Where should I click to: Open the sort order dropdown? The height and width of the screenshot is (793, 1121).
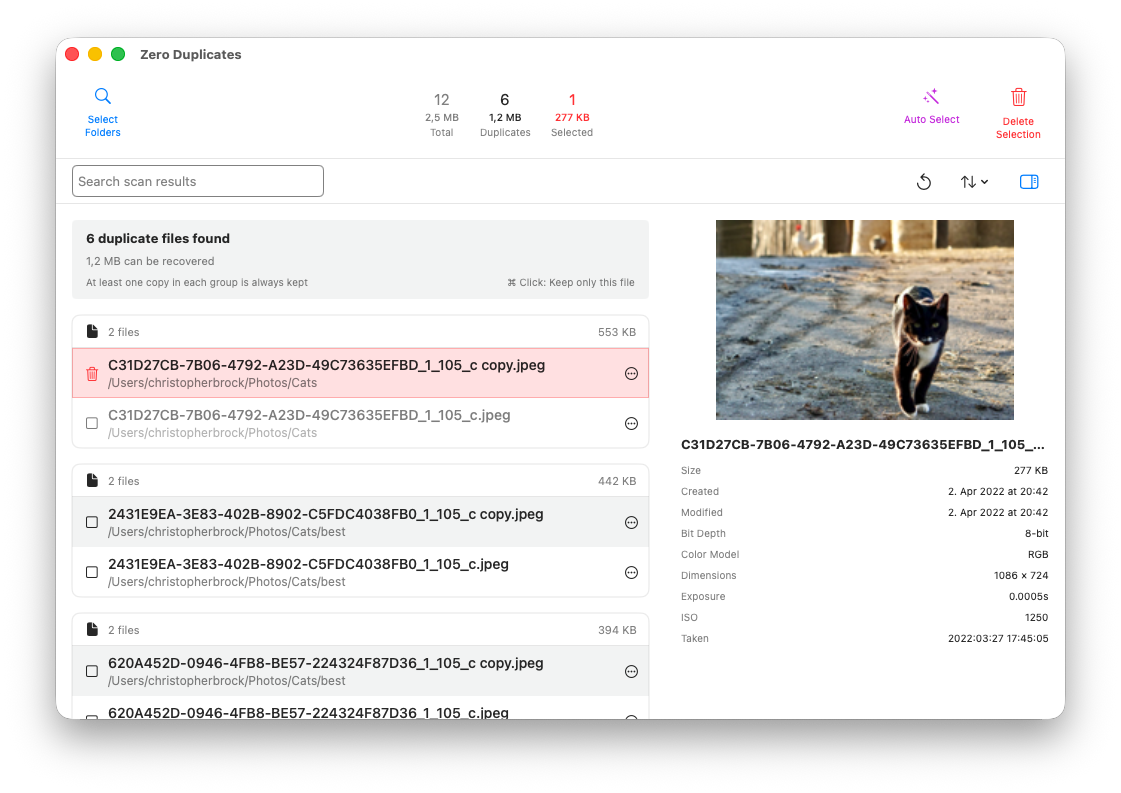(x=974, y=182)
